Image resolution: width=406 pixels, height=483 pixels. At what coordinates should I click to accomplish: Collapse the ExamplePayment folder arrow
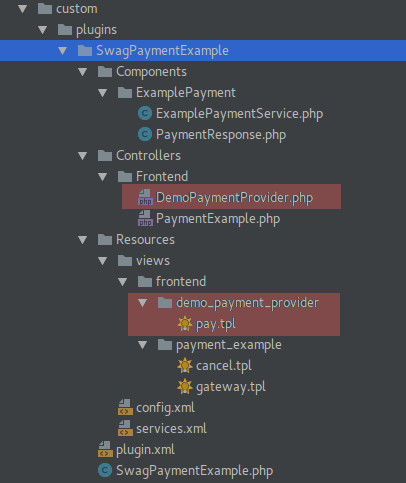point(103,93)
